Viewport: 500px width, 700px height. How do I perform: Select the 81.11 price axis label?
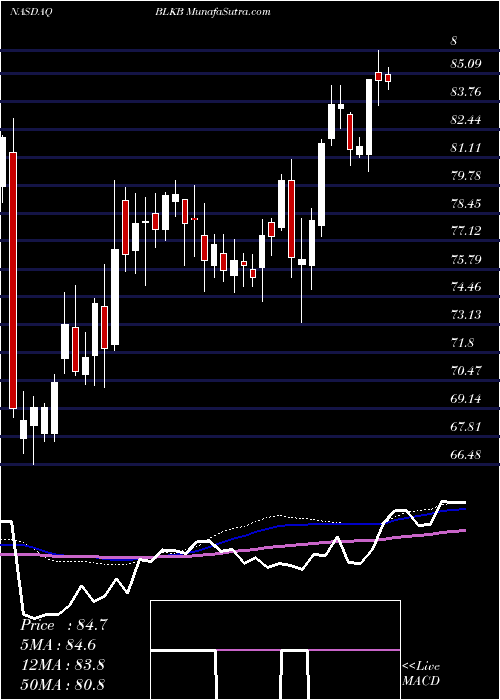[x=466, y=148]
